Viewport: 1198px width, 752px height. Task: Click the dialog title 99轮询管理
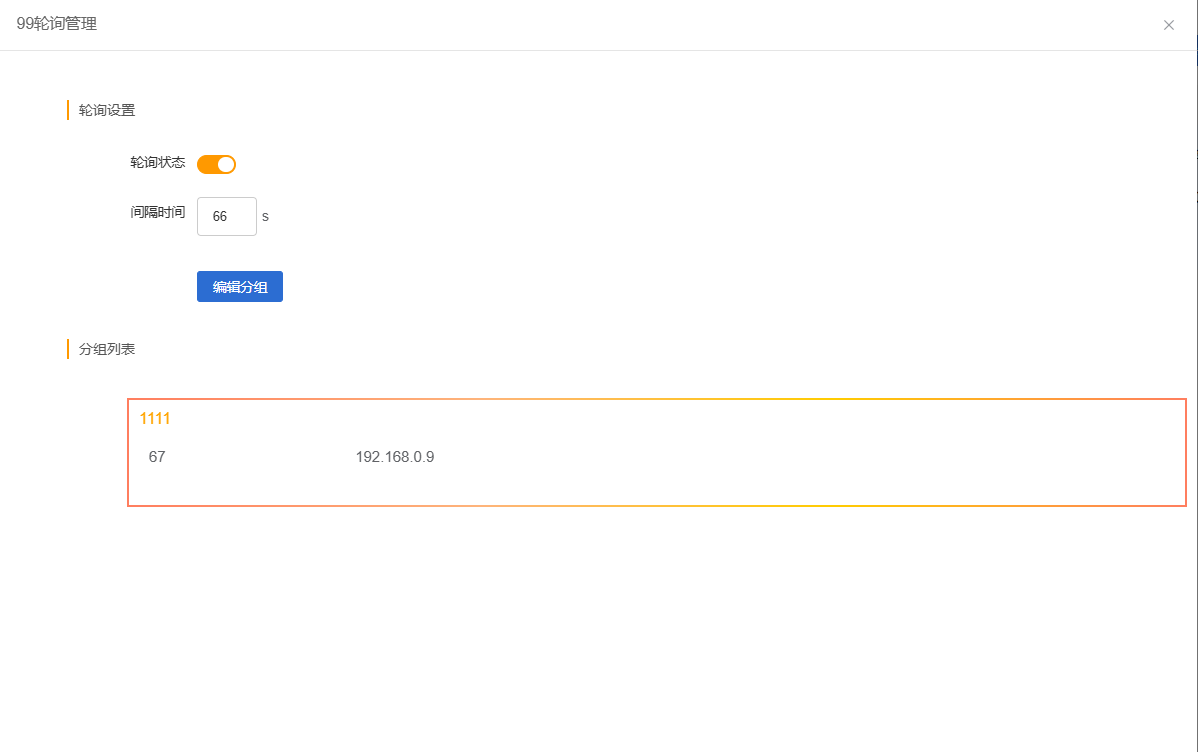coord(57,24)
